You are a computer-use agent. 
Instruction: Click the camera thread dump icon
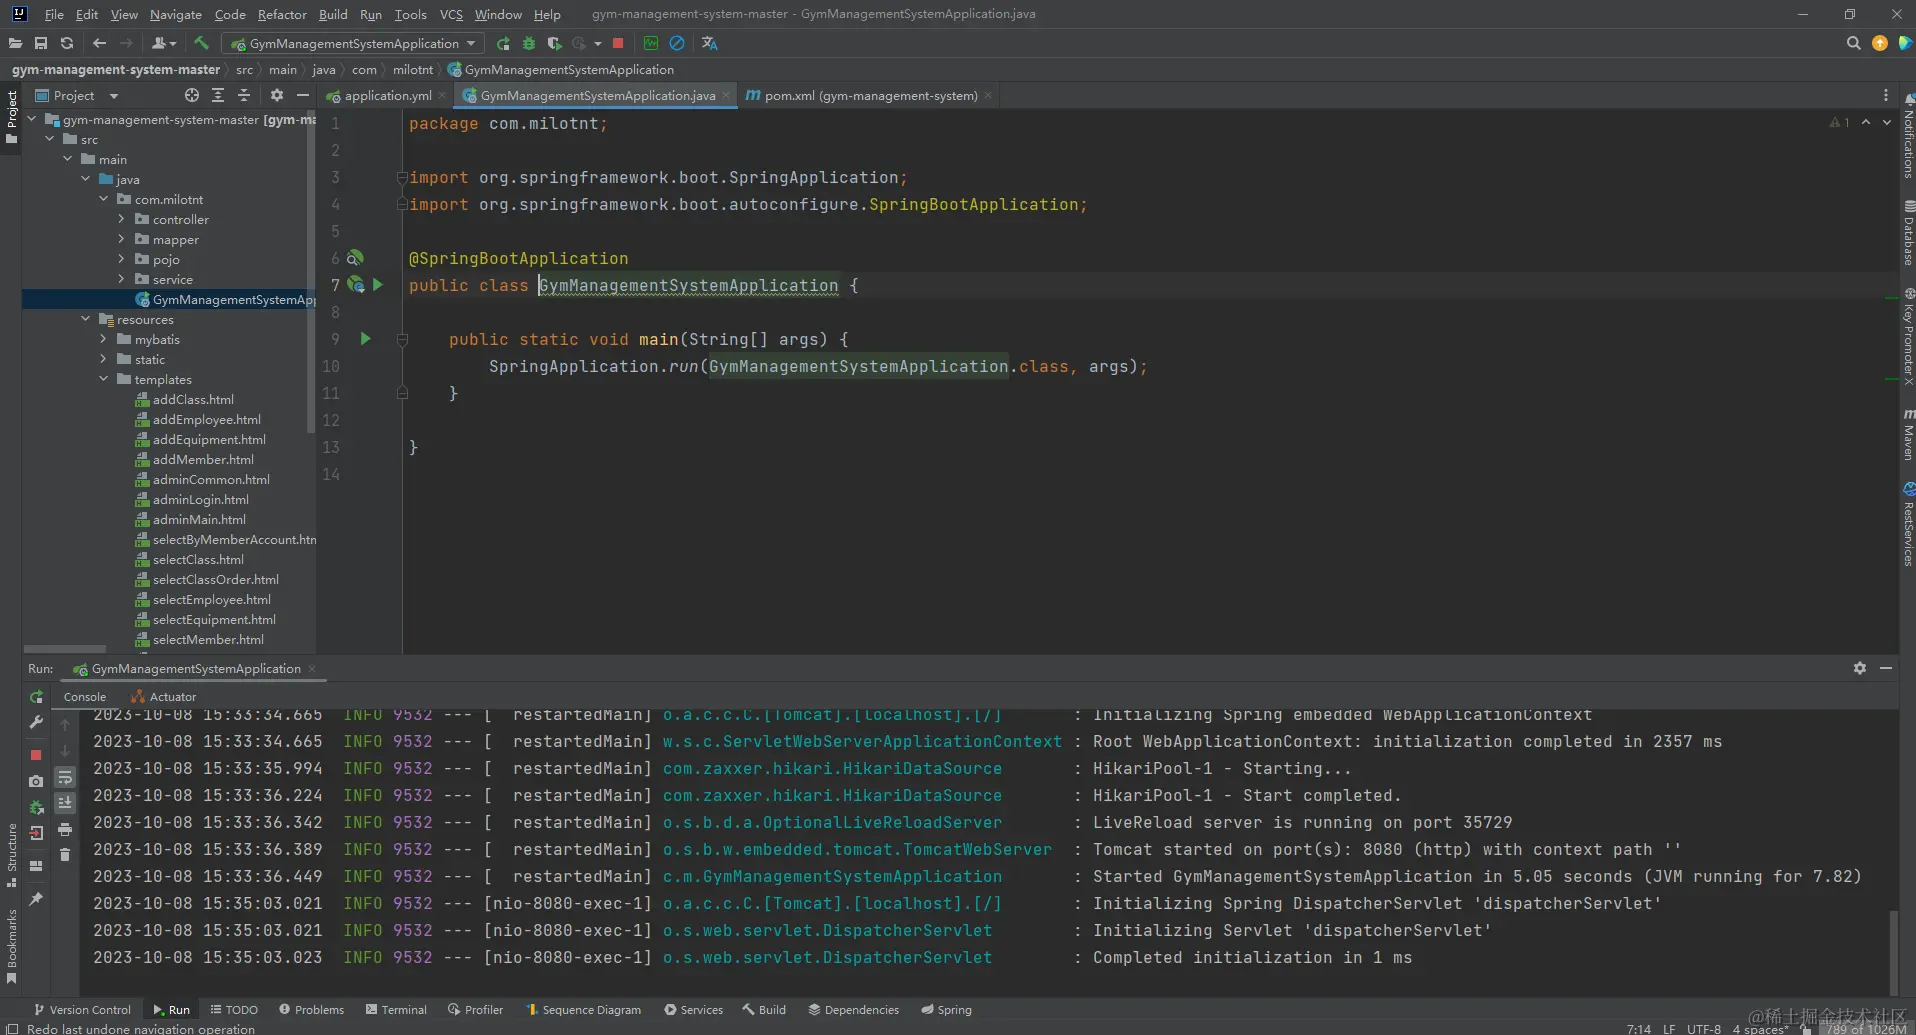point(36,781)
